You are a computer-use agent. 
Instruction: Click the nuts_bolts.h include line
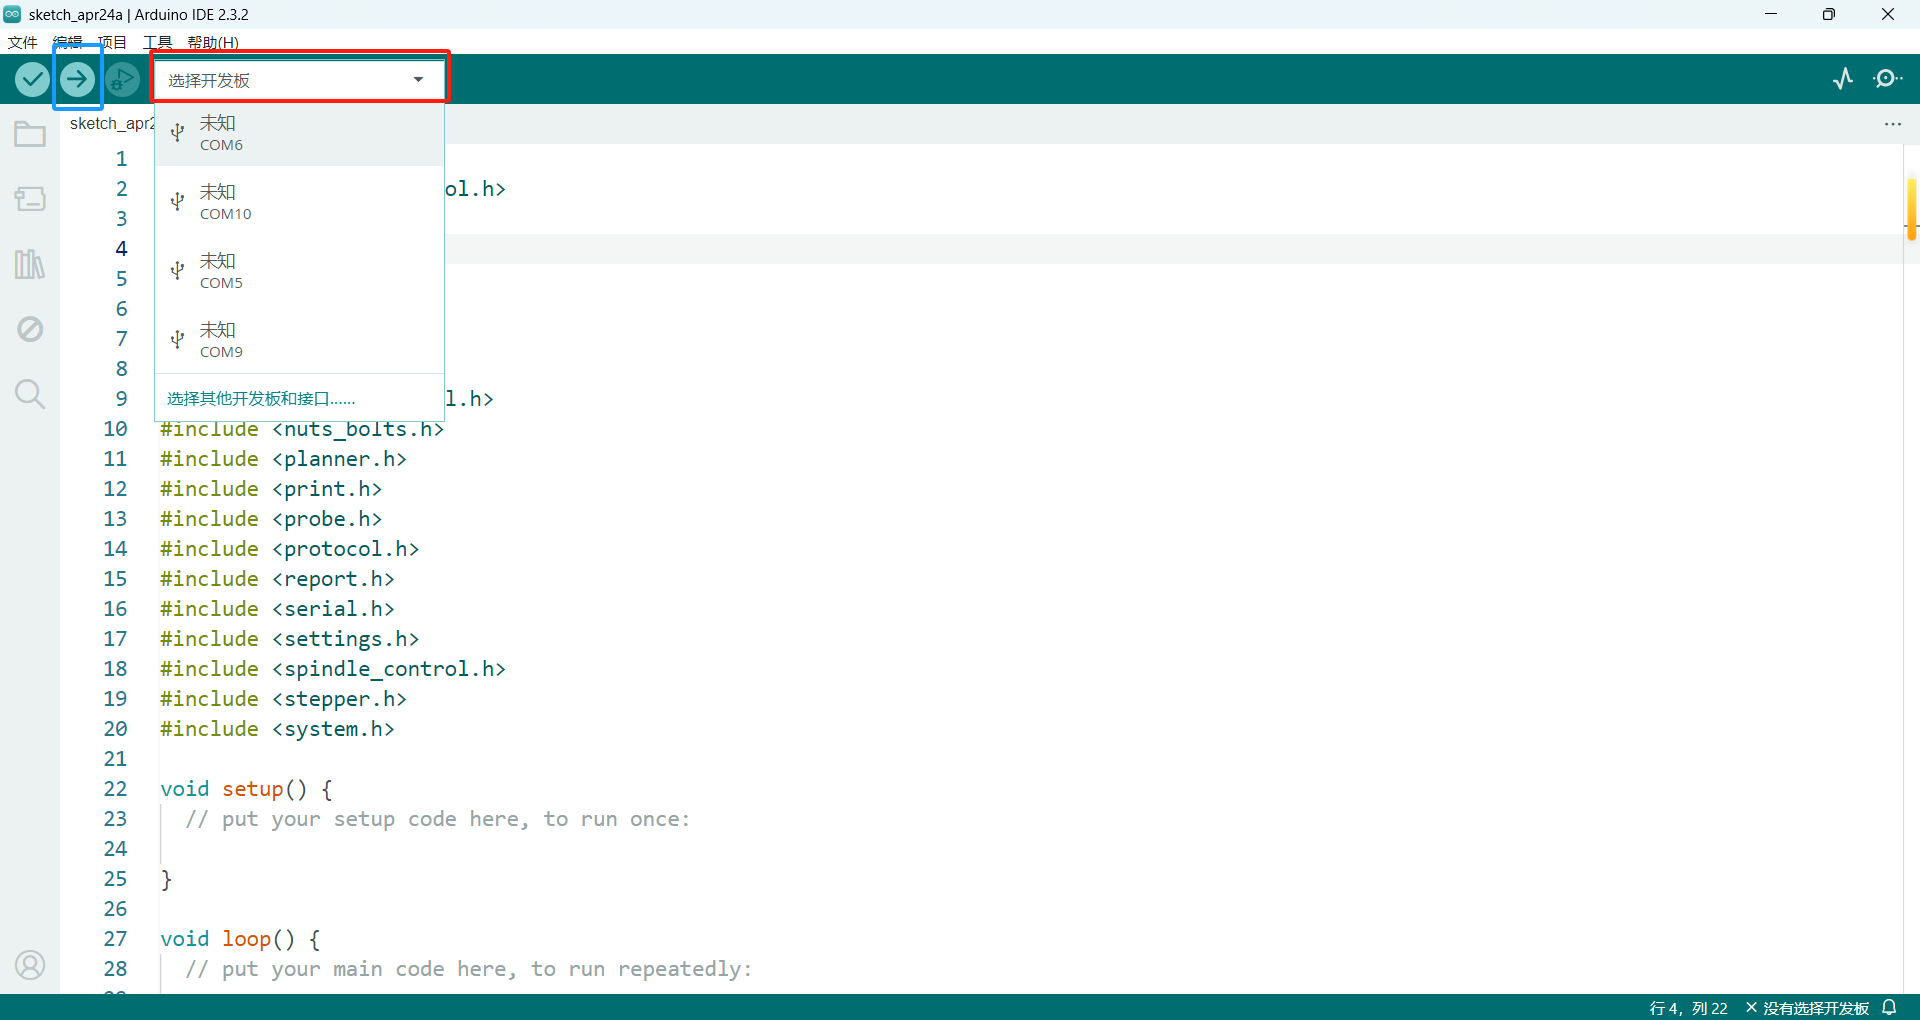pyautogui.click(x=302, y=429)
